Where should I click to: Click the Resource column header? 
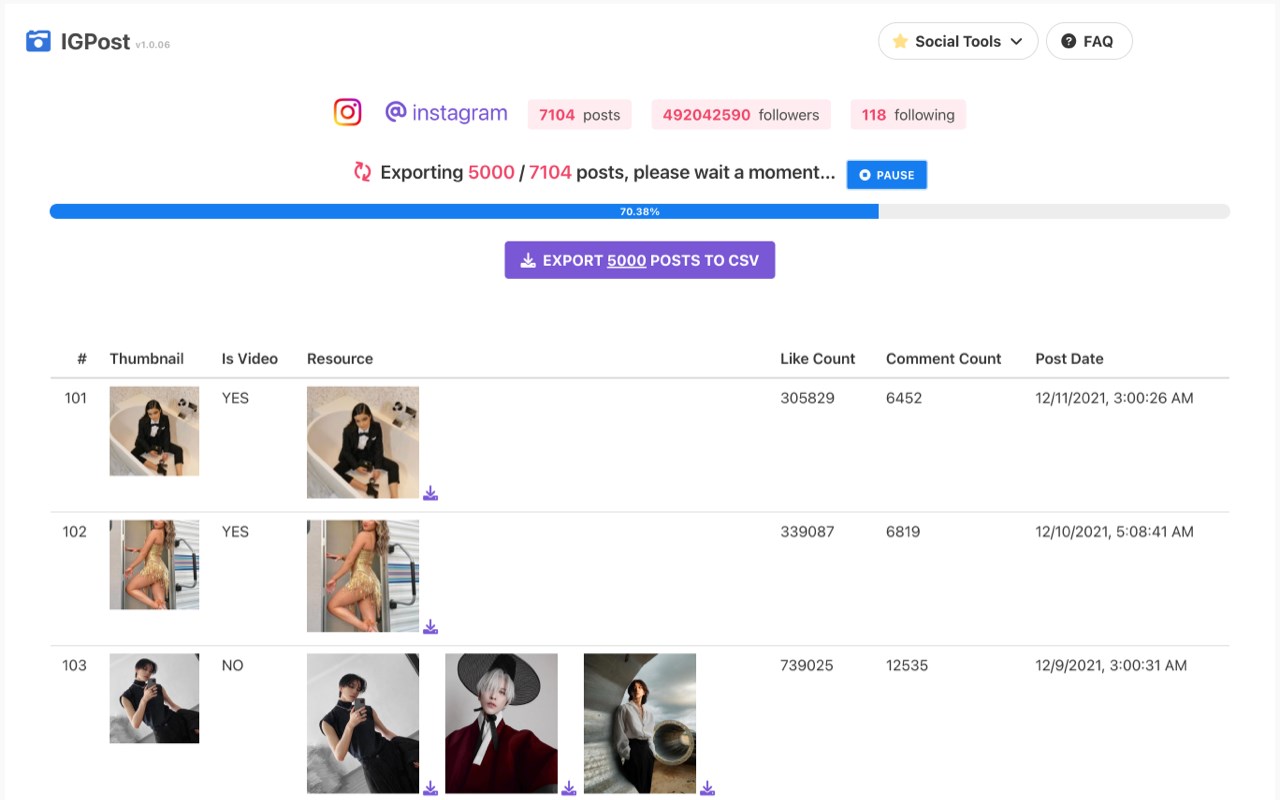[340, 358]
